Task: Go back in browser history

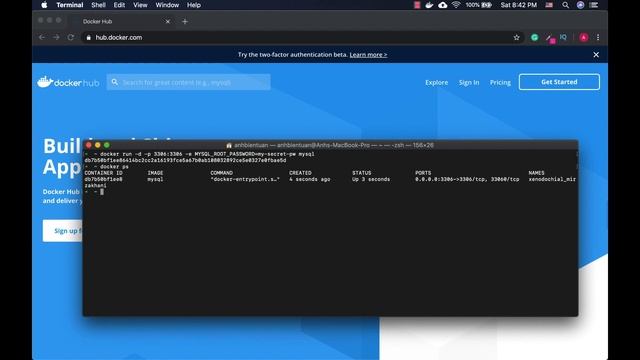Action: [42, 37]
